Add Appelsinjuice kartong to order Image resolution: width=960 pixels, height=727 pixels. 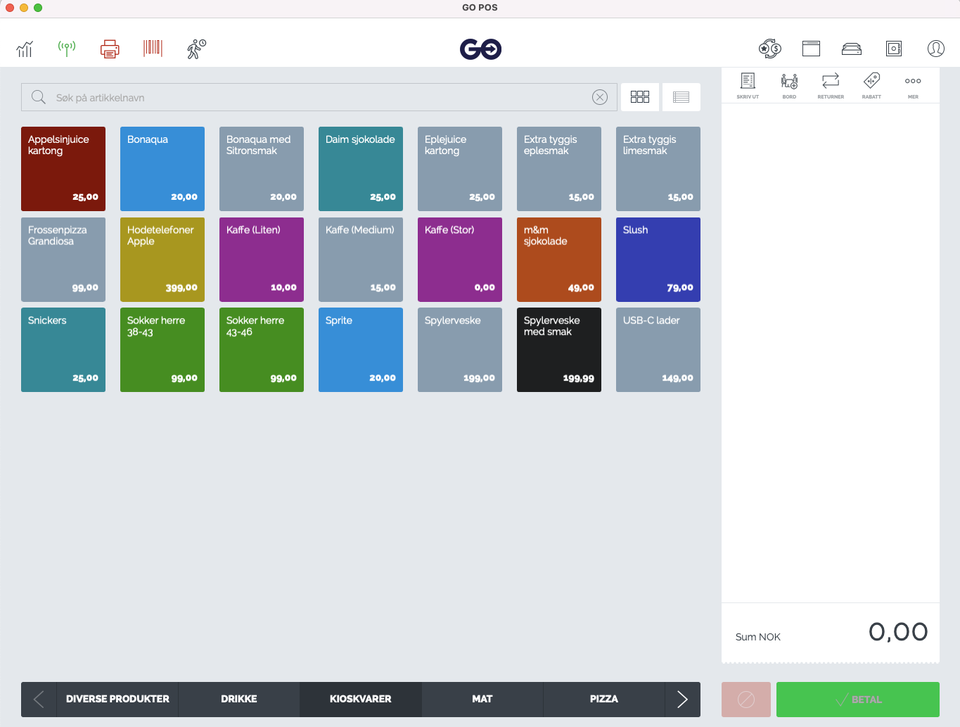(63, 168)
